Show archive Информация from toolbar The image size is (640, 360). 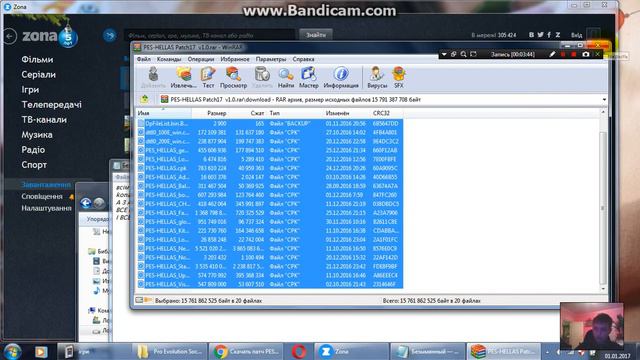point(341,78)
